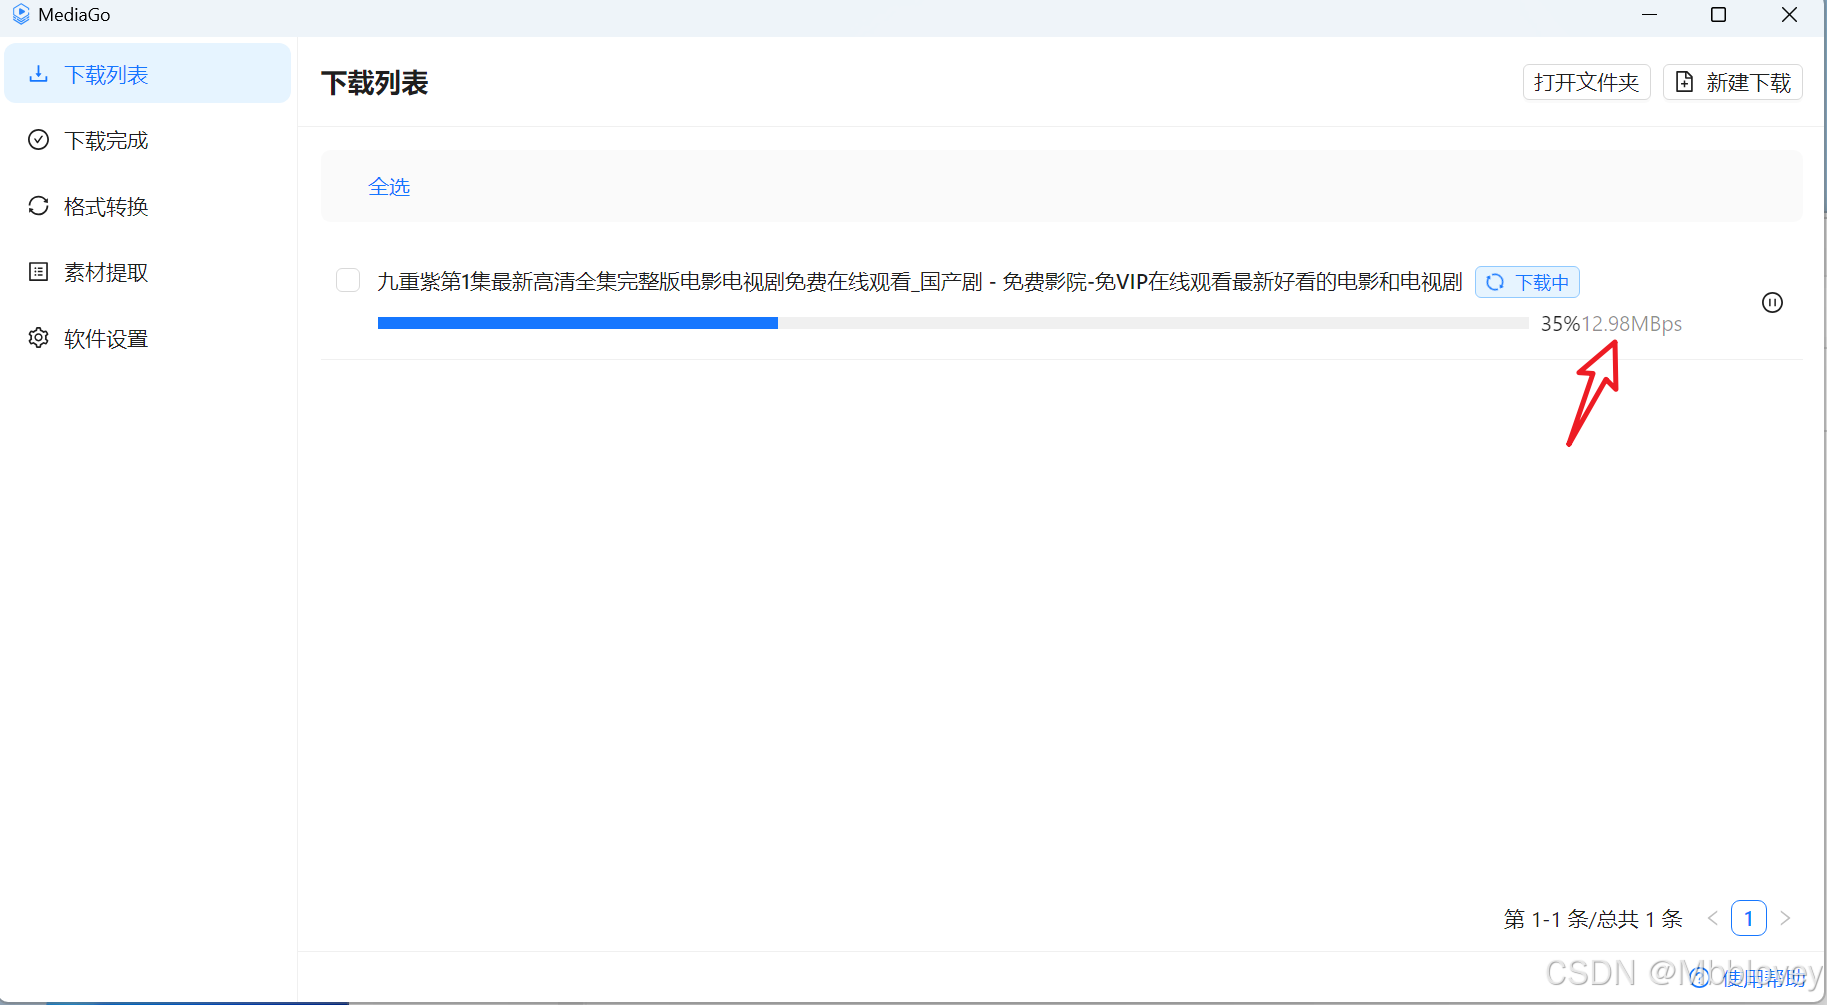The height and width of the screenshot is (1005, 1827).
Task: Close the MediaGo window
Action: 1789,15
